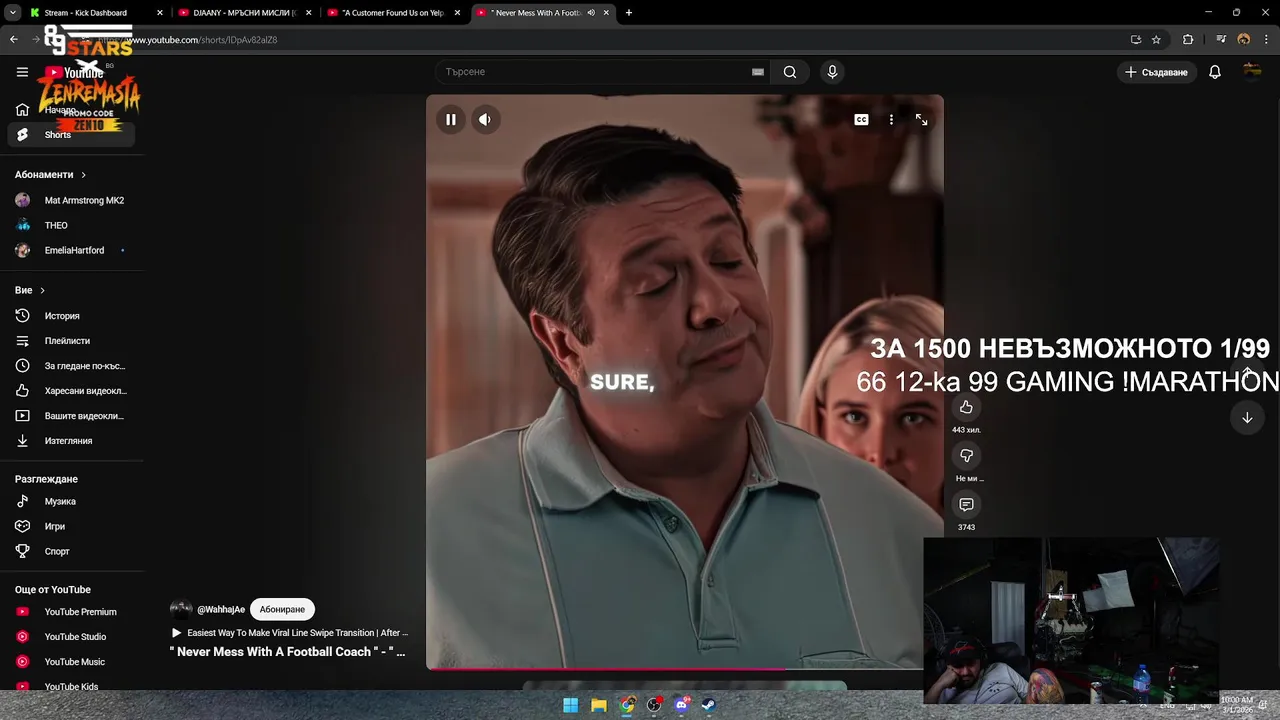The image size is (1280, 720).
Task: Pause the Shorts video
Action: (451, 120)
